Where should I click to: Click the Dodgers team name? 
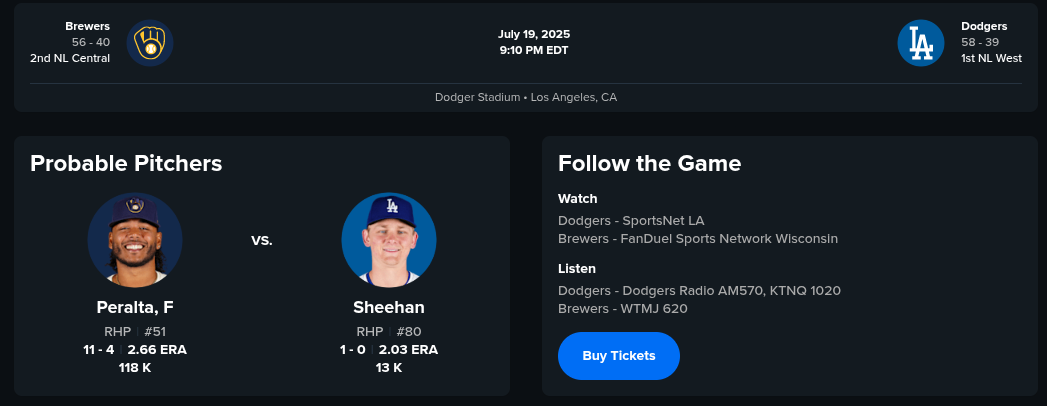coord(984,26)
